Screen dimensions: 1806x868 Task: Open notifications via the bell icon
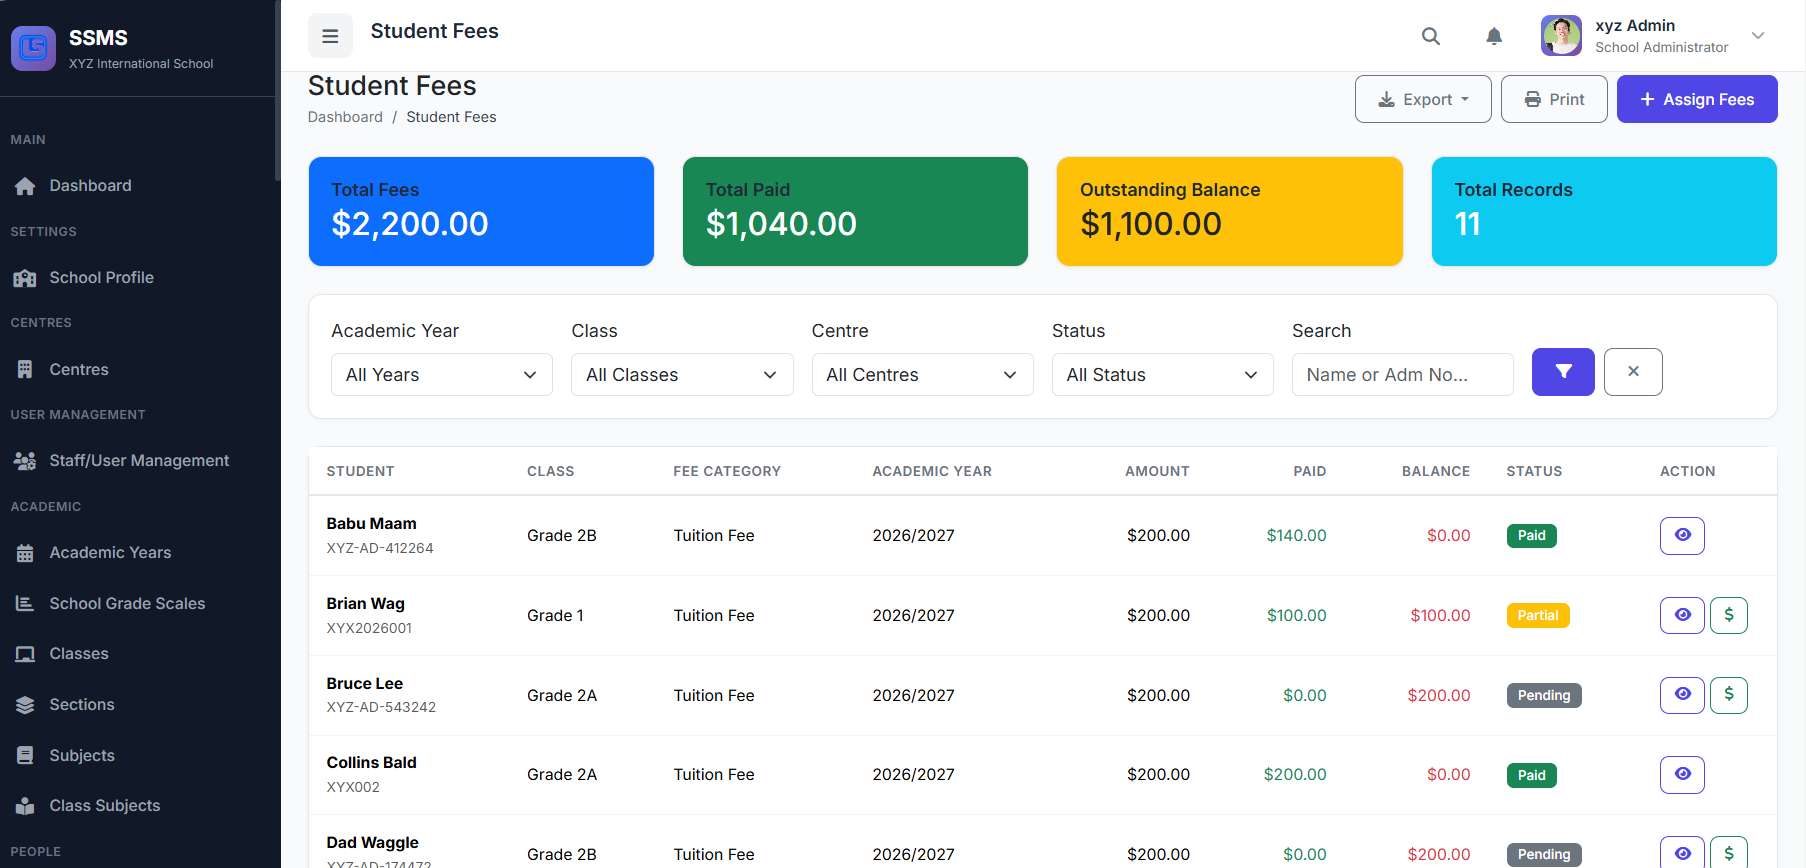click(1494, 36)
